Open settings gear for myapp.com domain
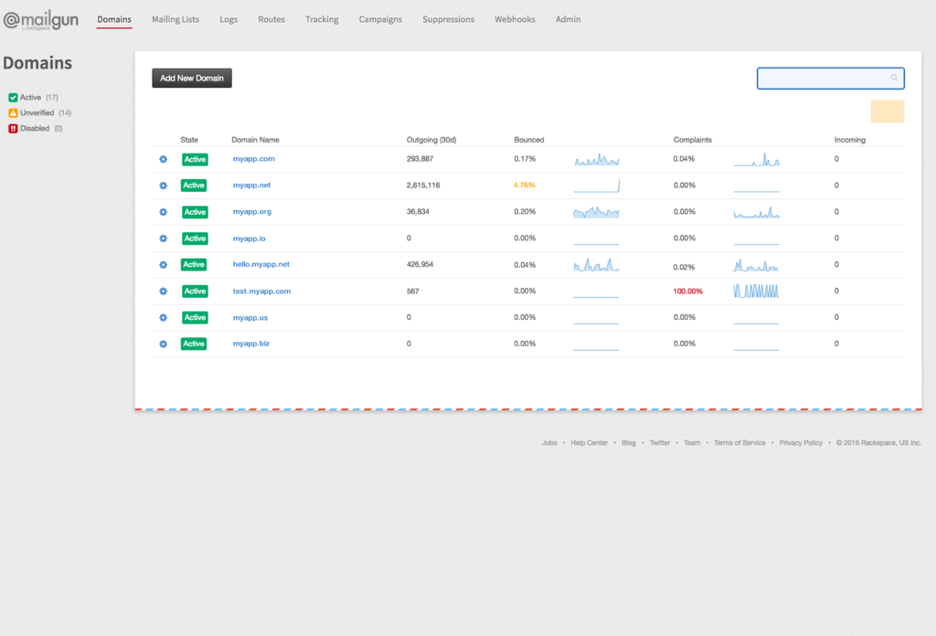The width and height of the screenshot is (936, 636). 163,159
